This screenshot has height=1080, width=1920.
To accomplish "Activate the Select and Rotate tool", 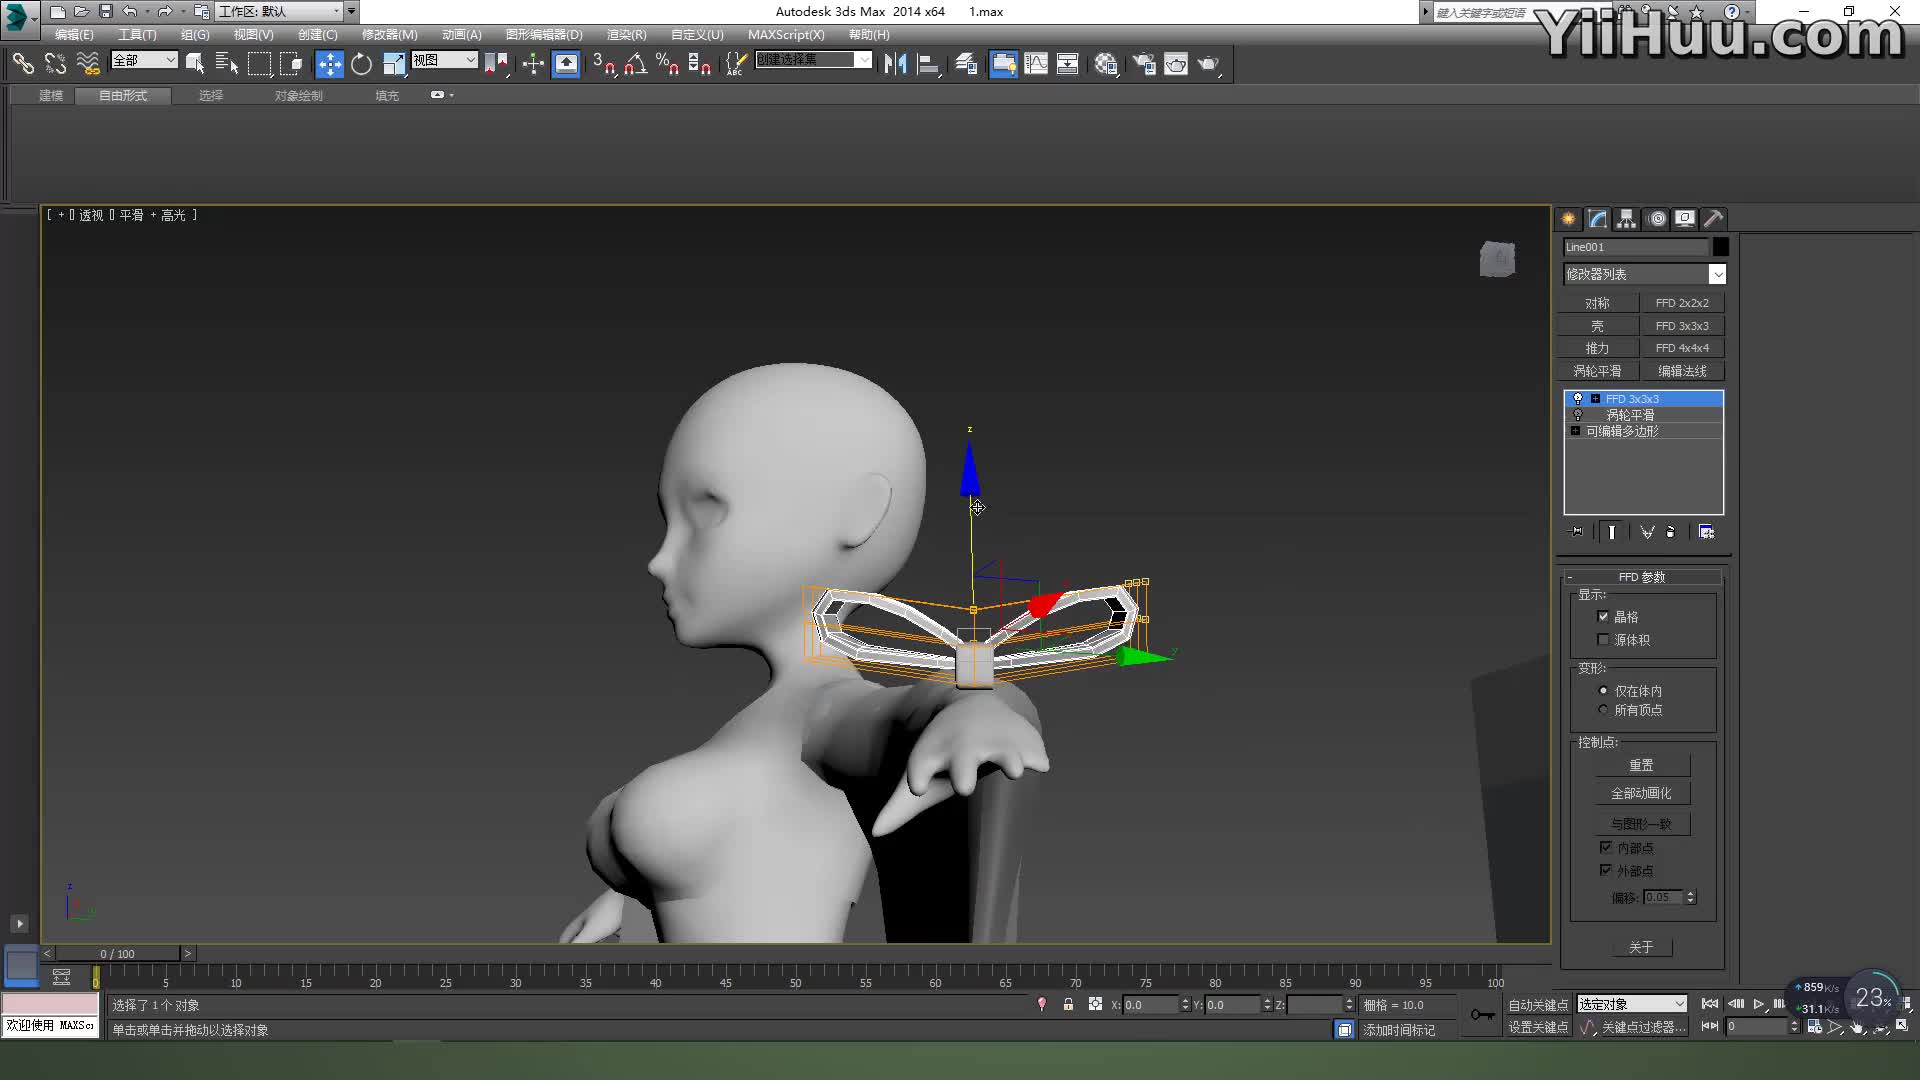I will click(361, 64).
